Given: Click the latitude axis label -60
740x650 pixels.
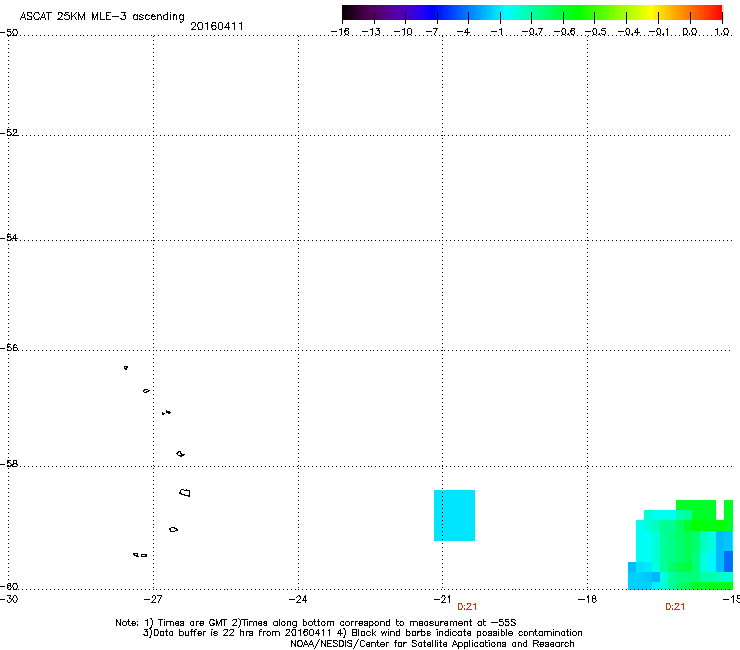Looking at the screenshot, I should (9, 586).
